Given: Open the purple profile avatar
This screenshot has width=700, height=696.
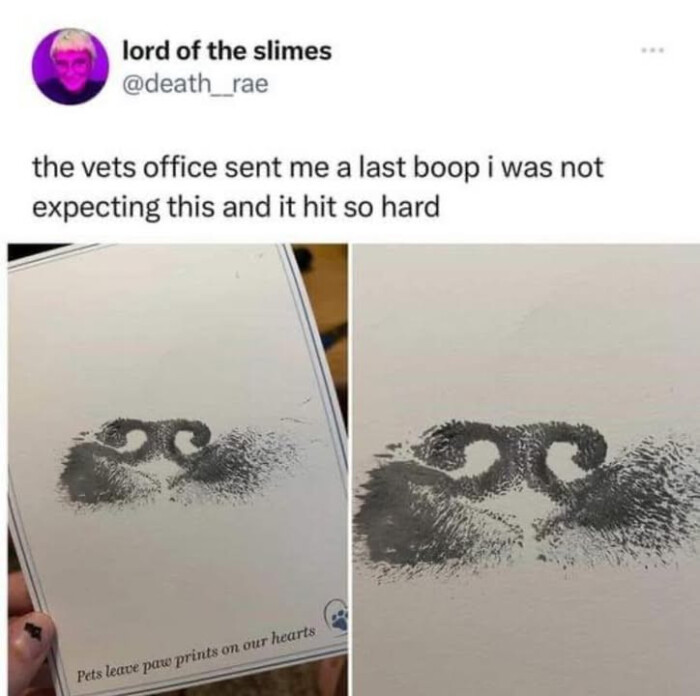Looking at the screenshot, I should tap(70, 67).
